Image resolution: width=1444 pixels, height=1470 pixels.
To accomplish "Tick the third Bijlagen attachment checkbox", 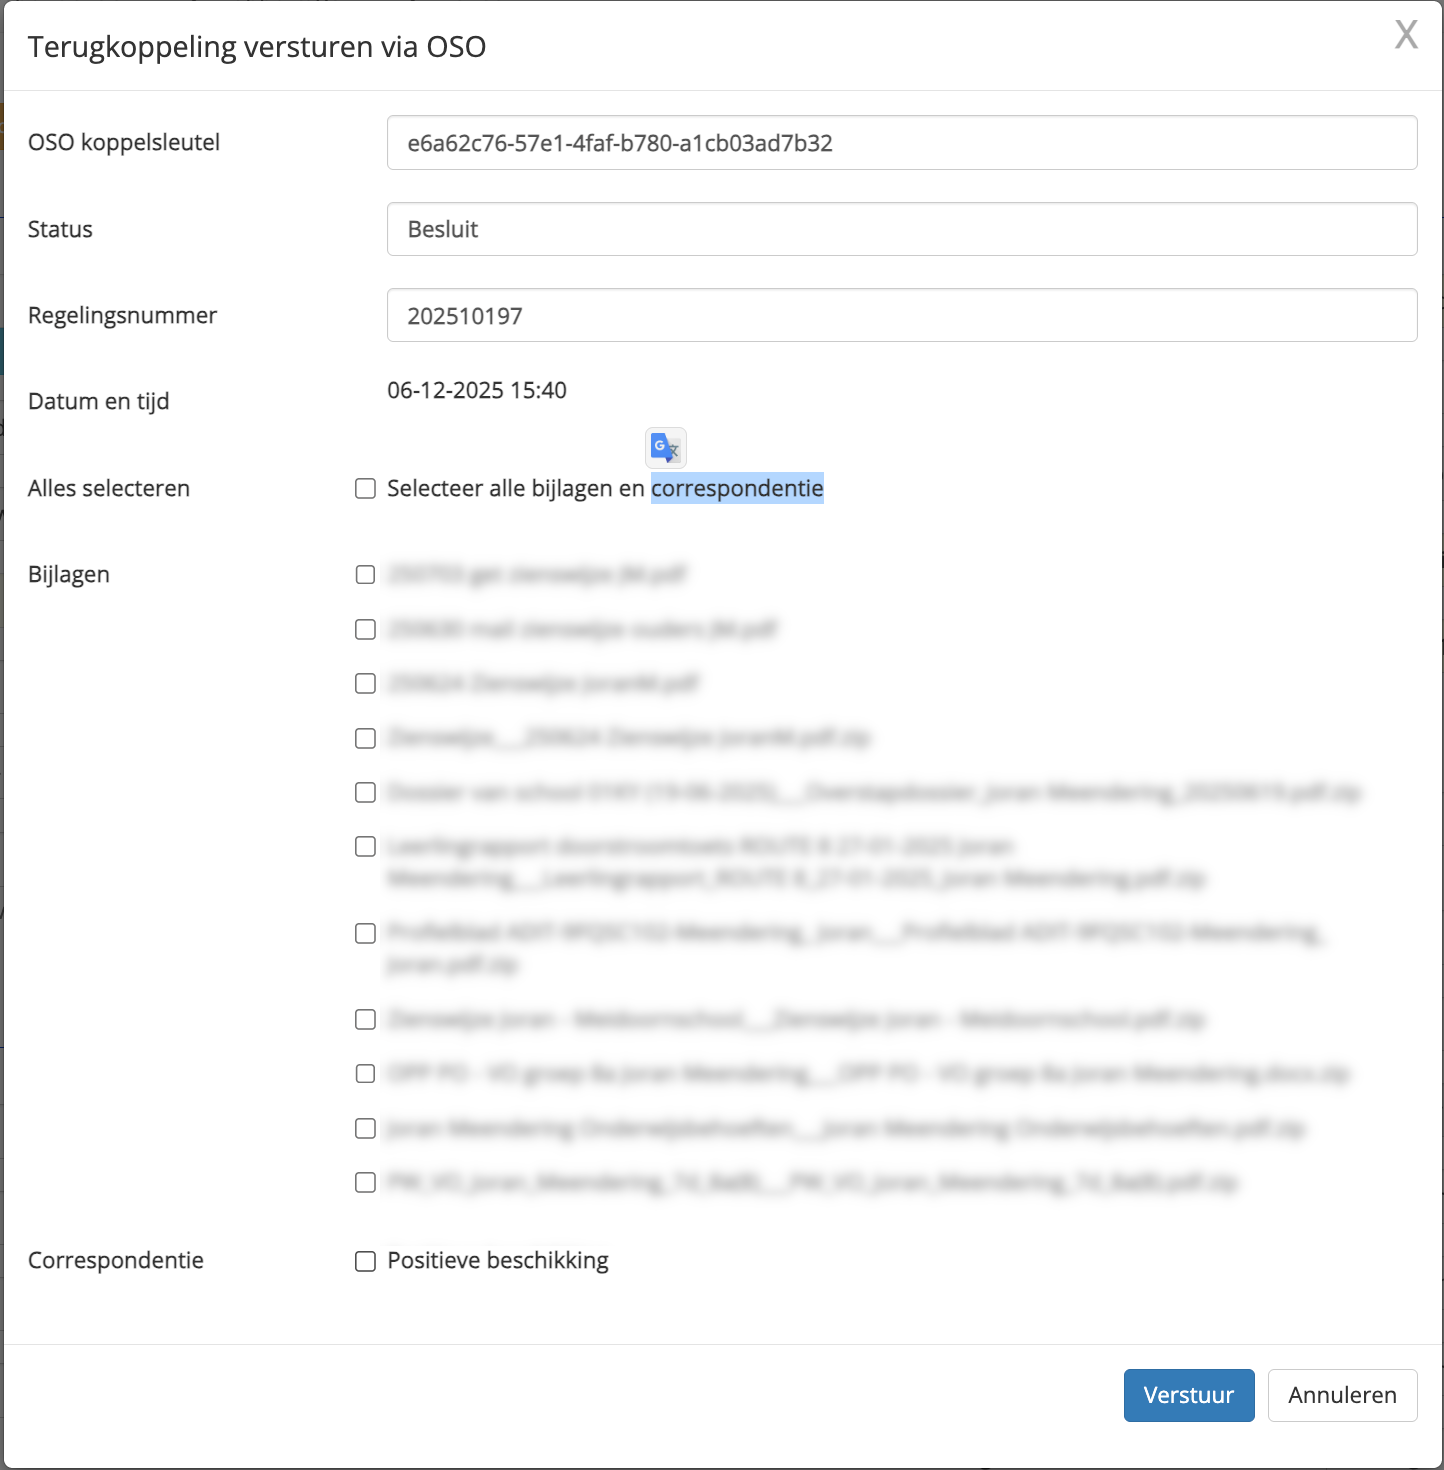I will coord(366,684).
